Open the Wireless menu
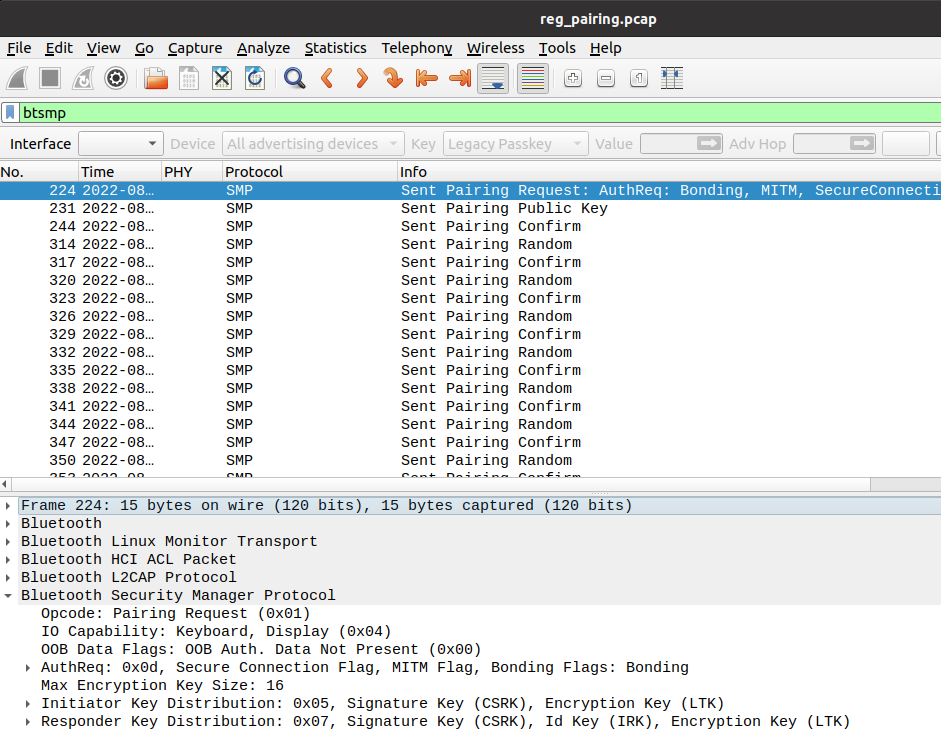 pos(495,48)
